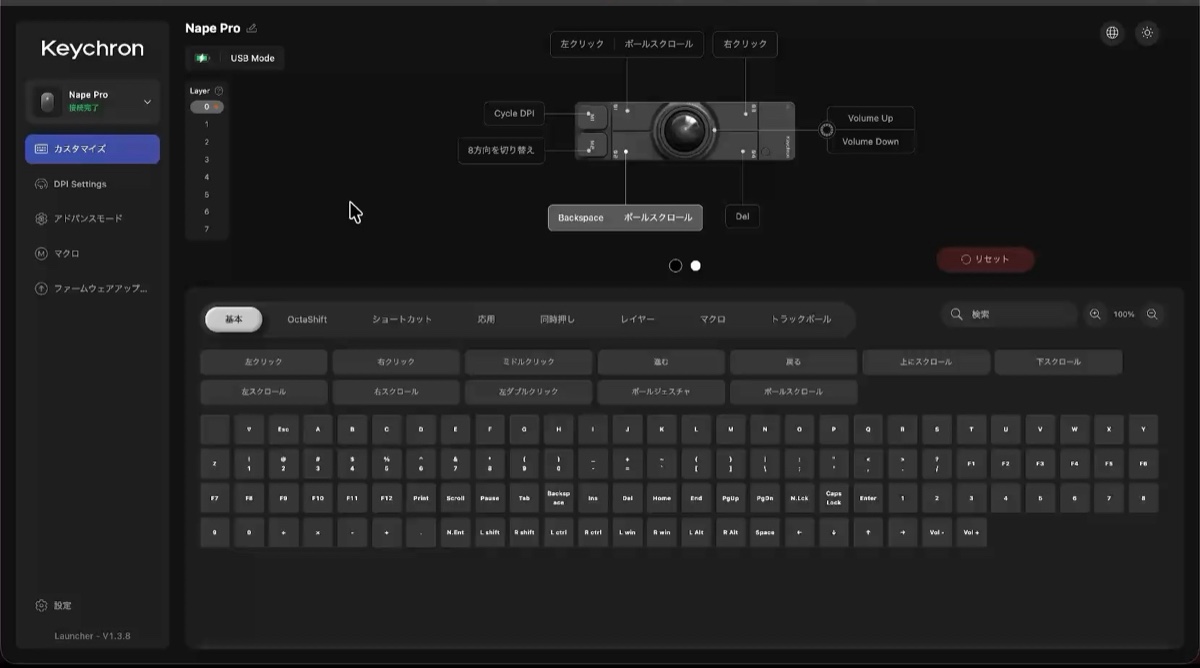Select Cycle DPI button assignment
The height and width of the screenshot is (668, 1200).
[x=514, y=114]
